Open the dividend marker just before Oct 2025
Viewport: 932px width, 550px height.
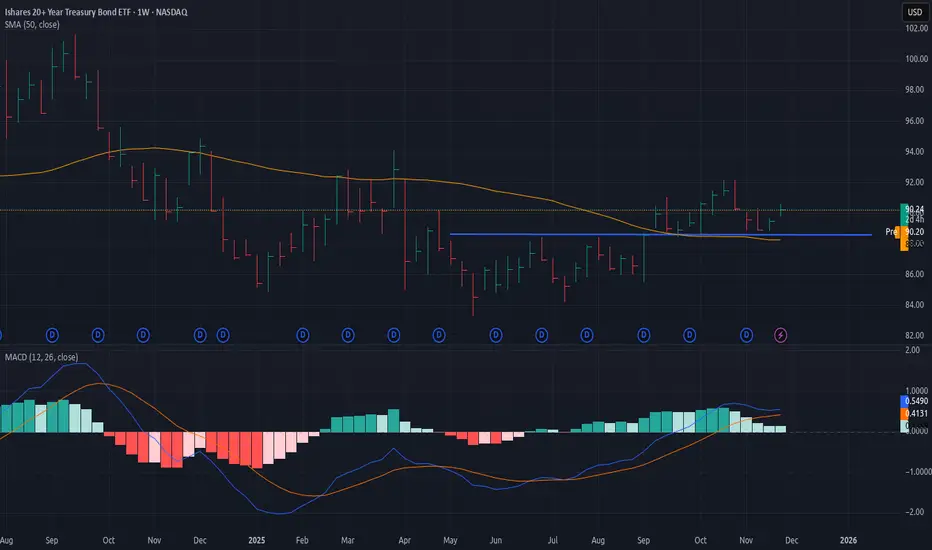click(x=689, y=335)
